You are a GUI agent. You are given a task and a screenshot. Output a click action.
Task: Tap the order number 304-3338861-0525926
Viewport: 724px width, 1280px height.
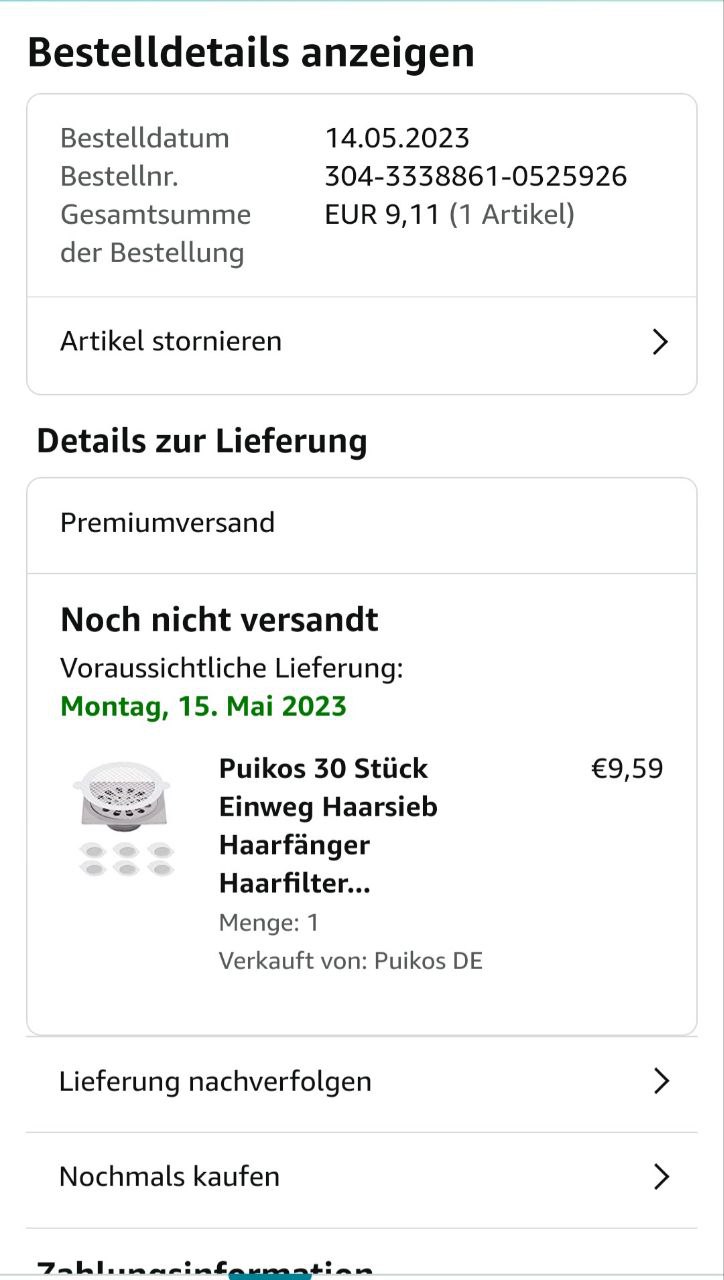pos(475,176)
